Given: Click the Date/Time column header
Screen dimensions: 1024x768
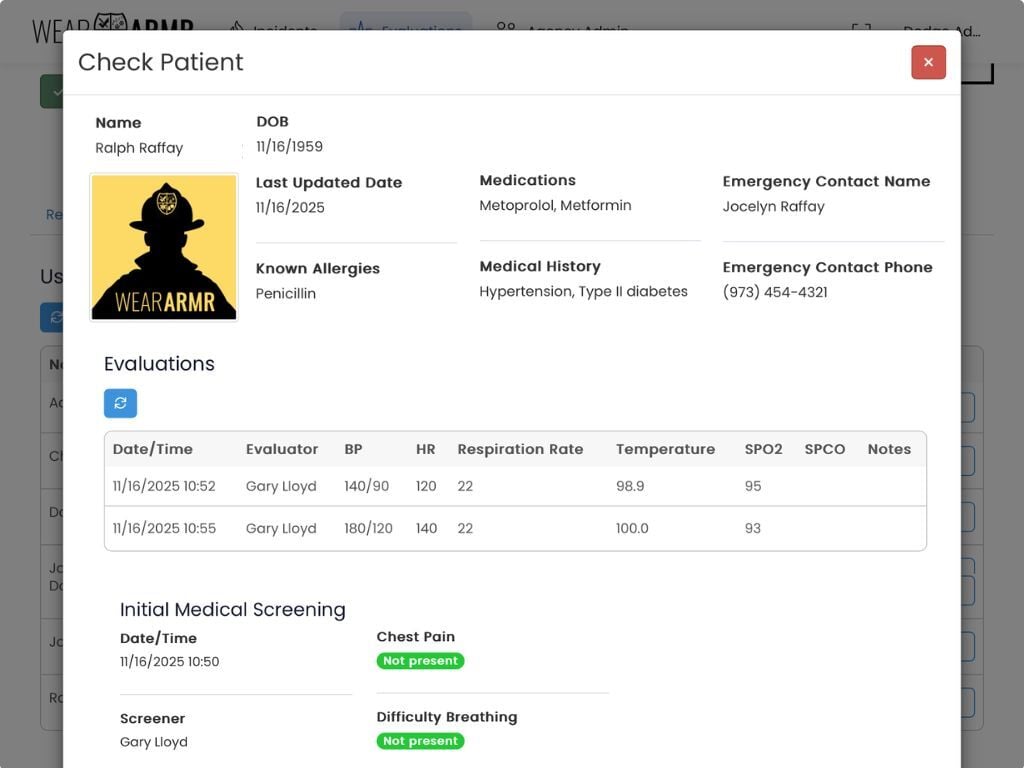Looking at the screenshot, I should 150,449.
